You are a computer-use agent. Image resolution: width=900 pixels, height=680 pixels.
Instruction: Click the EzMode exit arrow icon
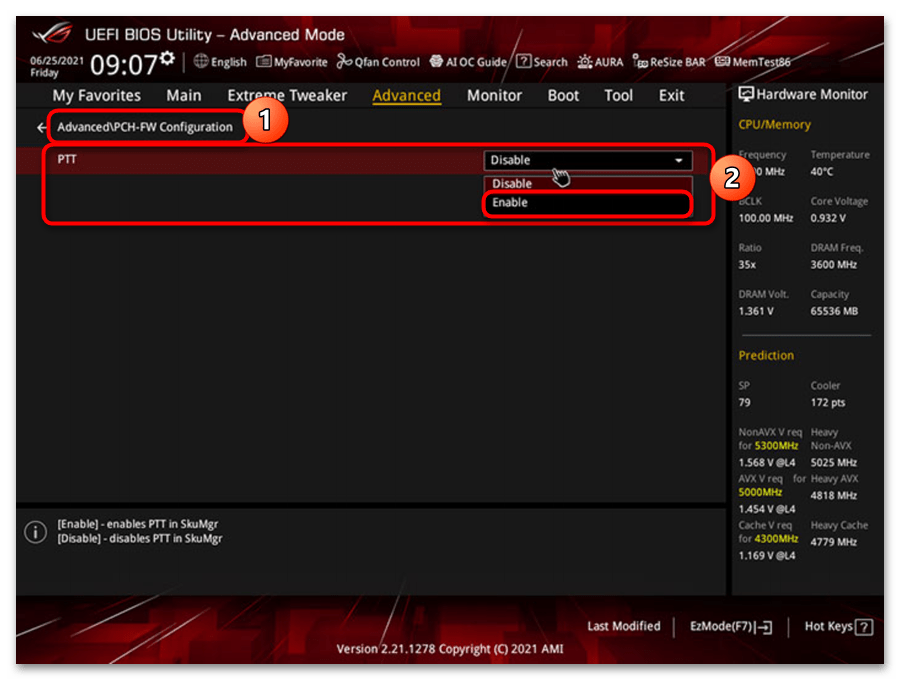pos(763,627)
